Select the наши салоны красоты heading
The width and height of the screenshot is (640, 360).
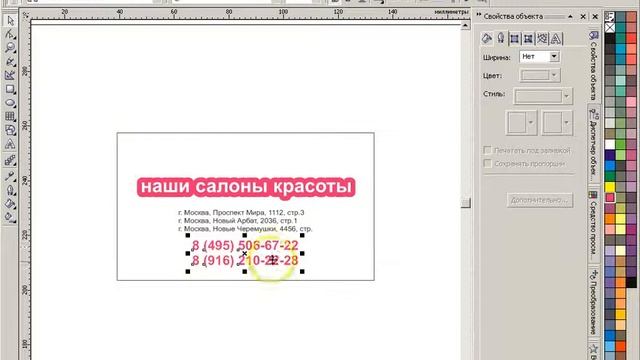[x=246, y=187]
